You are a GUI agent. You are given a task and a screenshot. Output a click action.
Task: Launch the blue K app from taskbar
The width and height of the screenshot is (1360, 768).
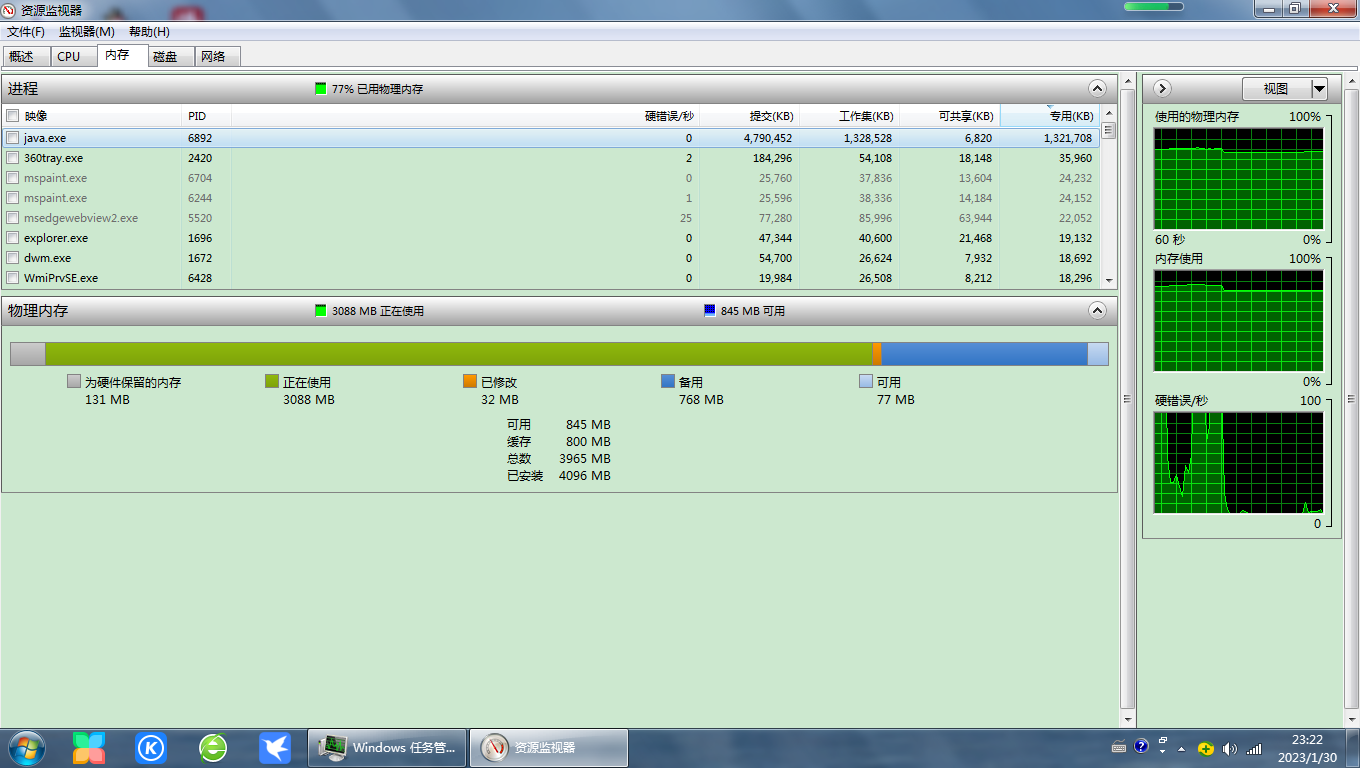(x=151, y=747)
